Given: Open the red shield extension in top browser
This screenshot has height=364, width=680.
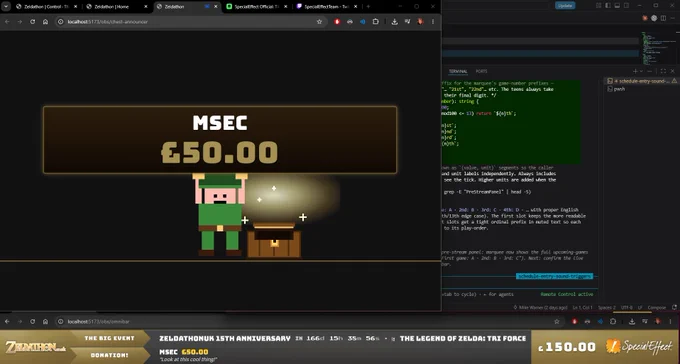Looking at the screenshot, I should 337,22.
